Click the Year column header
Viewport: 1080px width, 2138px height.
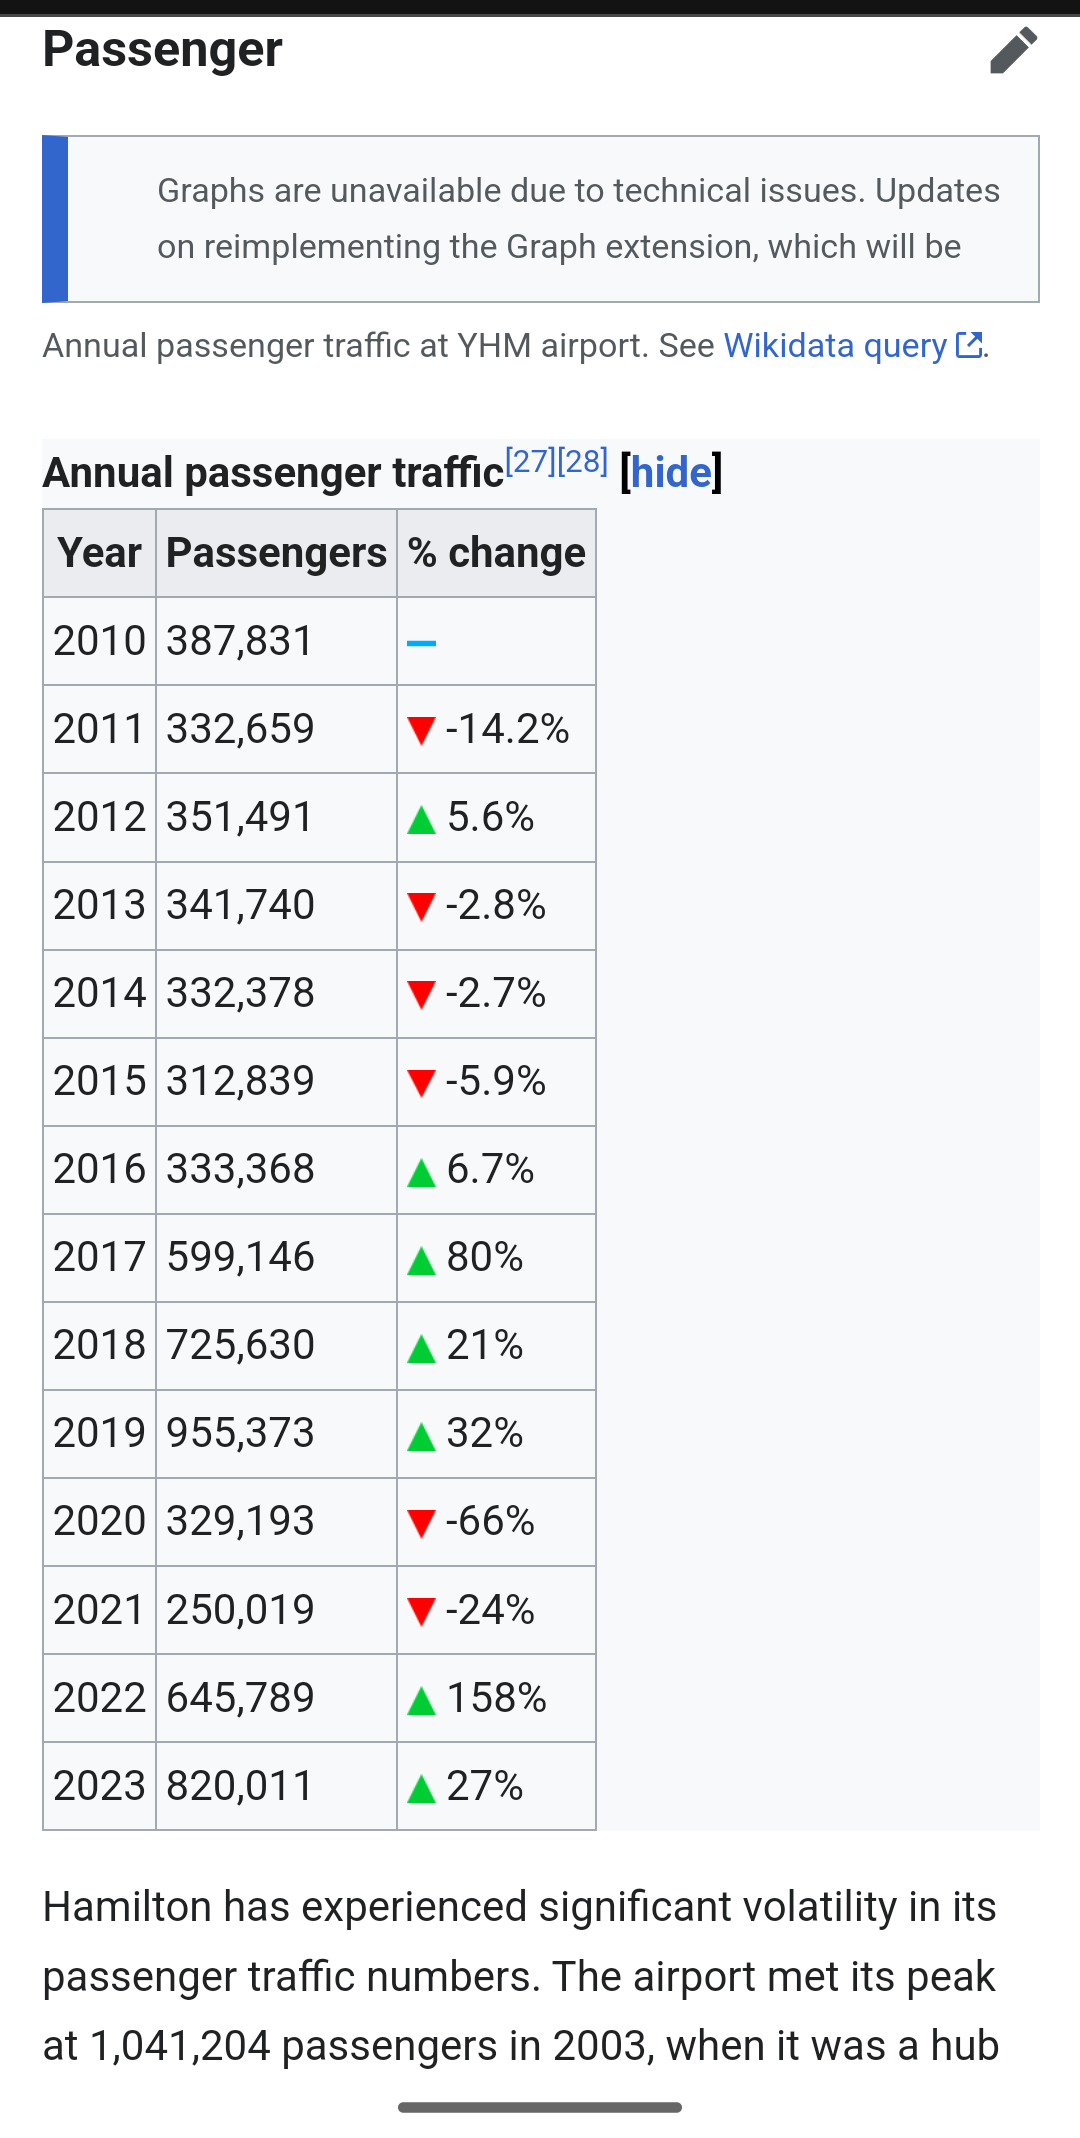[x=99, y=553]
